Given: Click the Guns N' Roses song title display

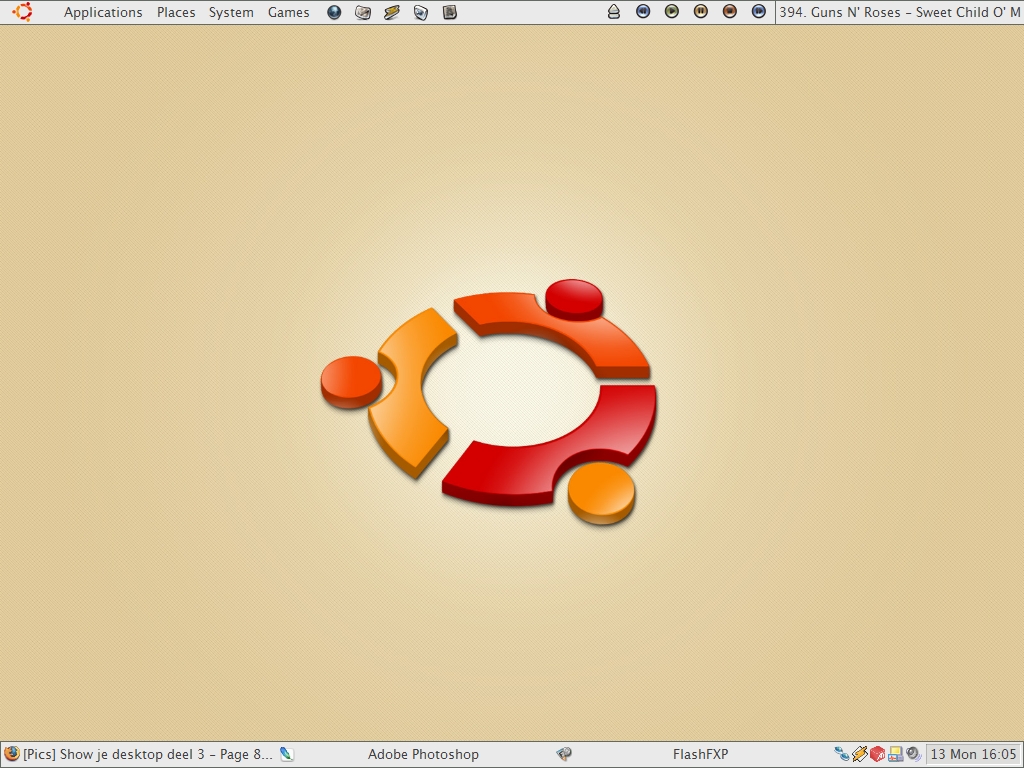Looking at the screenshot, I should tap(899, 12).
